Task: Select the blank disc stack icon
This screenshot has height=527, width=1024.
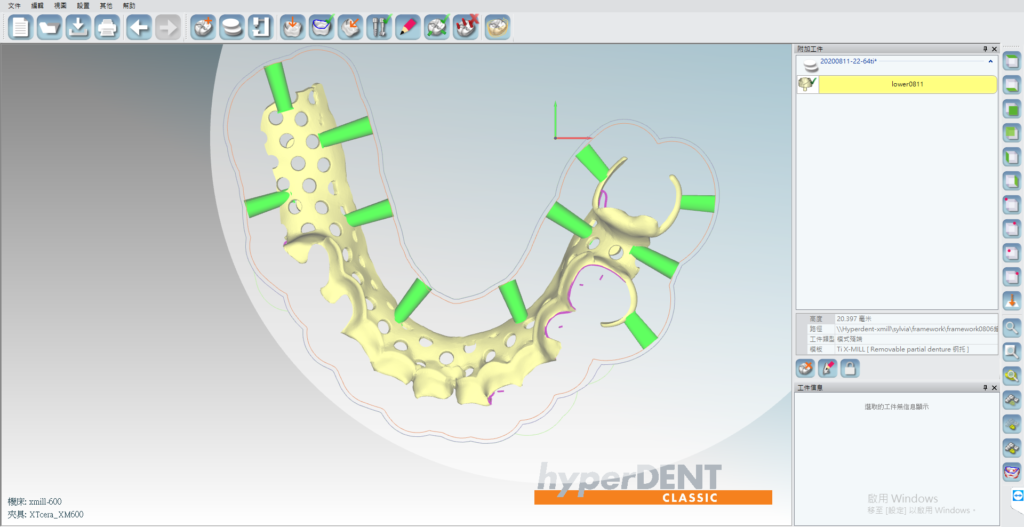Action: [232, 27]
